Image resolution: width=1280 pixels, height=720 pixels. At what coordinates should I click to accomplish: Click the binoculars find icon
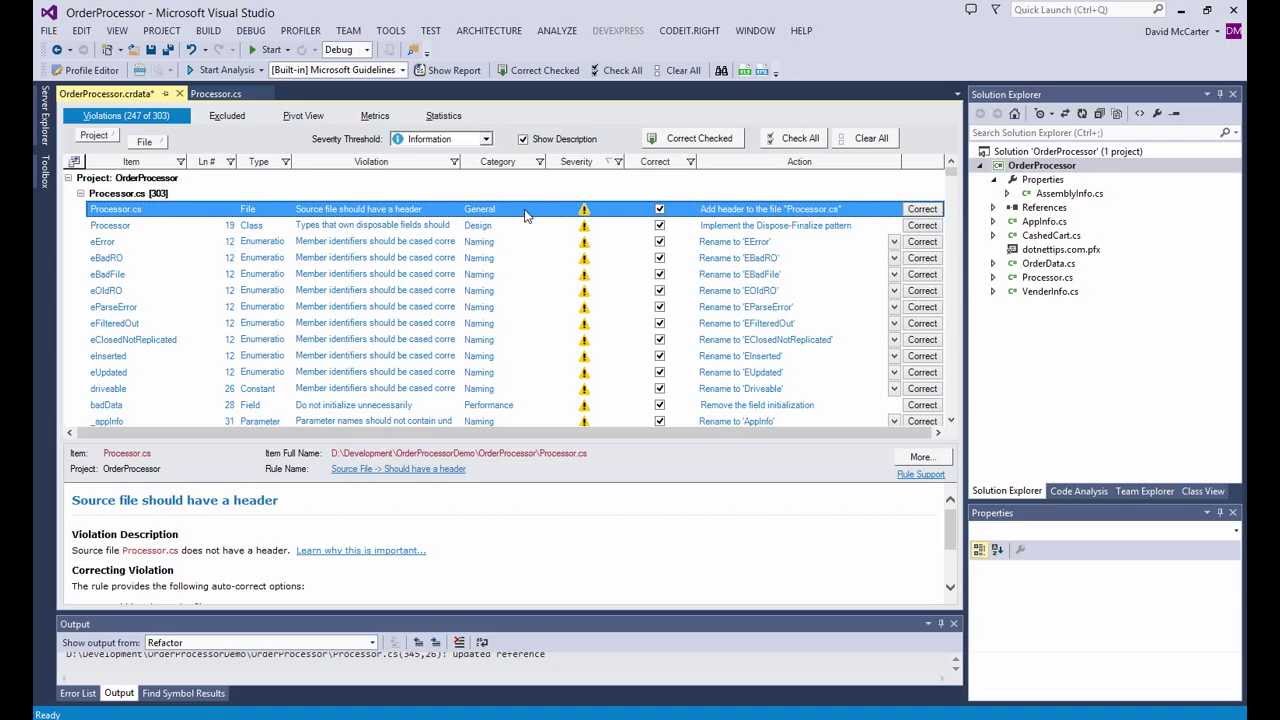pos(721,70)
